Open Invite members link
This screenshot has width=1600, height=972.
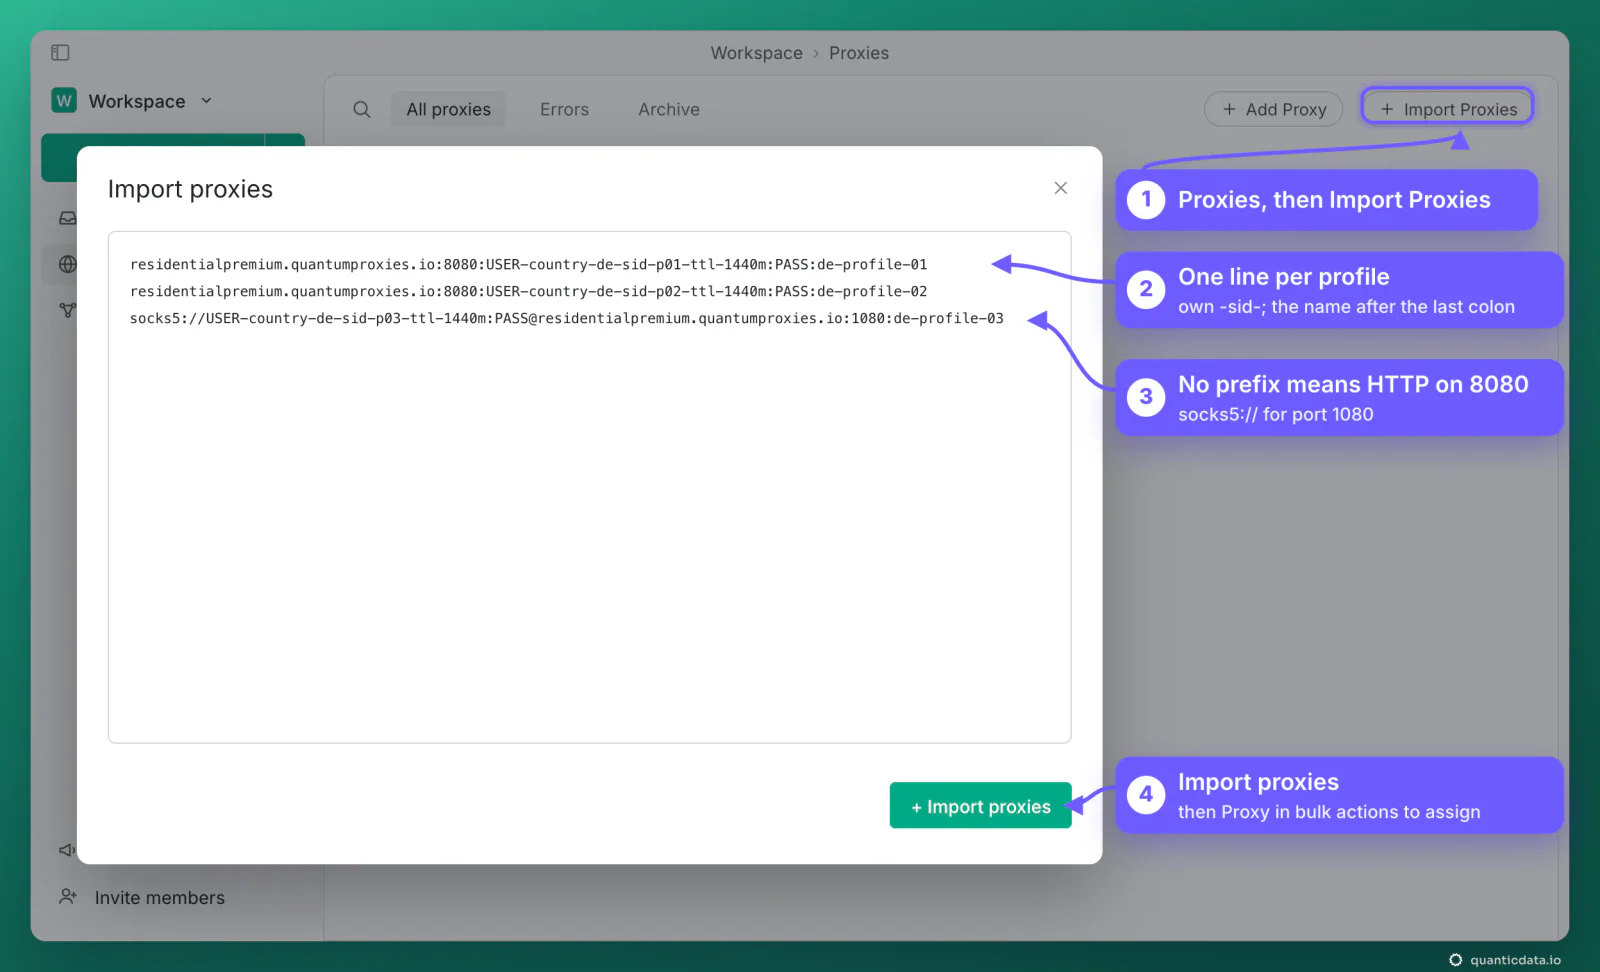(x=160, y=898)
